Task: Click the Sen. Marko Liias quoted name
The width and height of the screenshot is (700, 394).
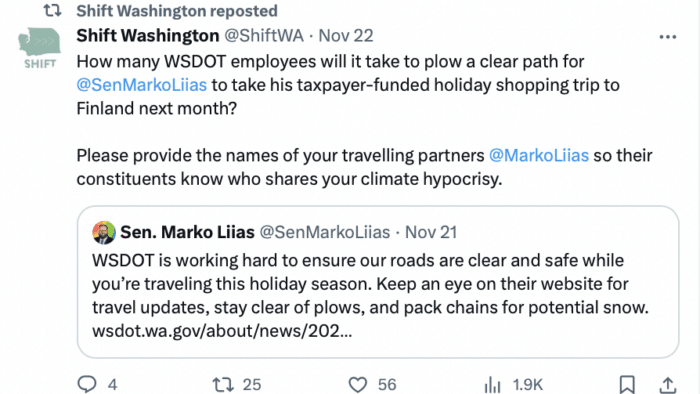Action: tap(187, 232)
